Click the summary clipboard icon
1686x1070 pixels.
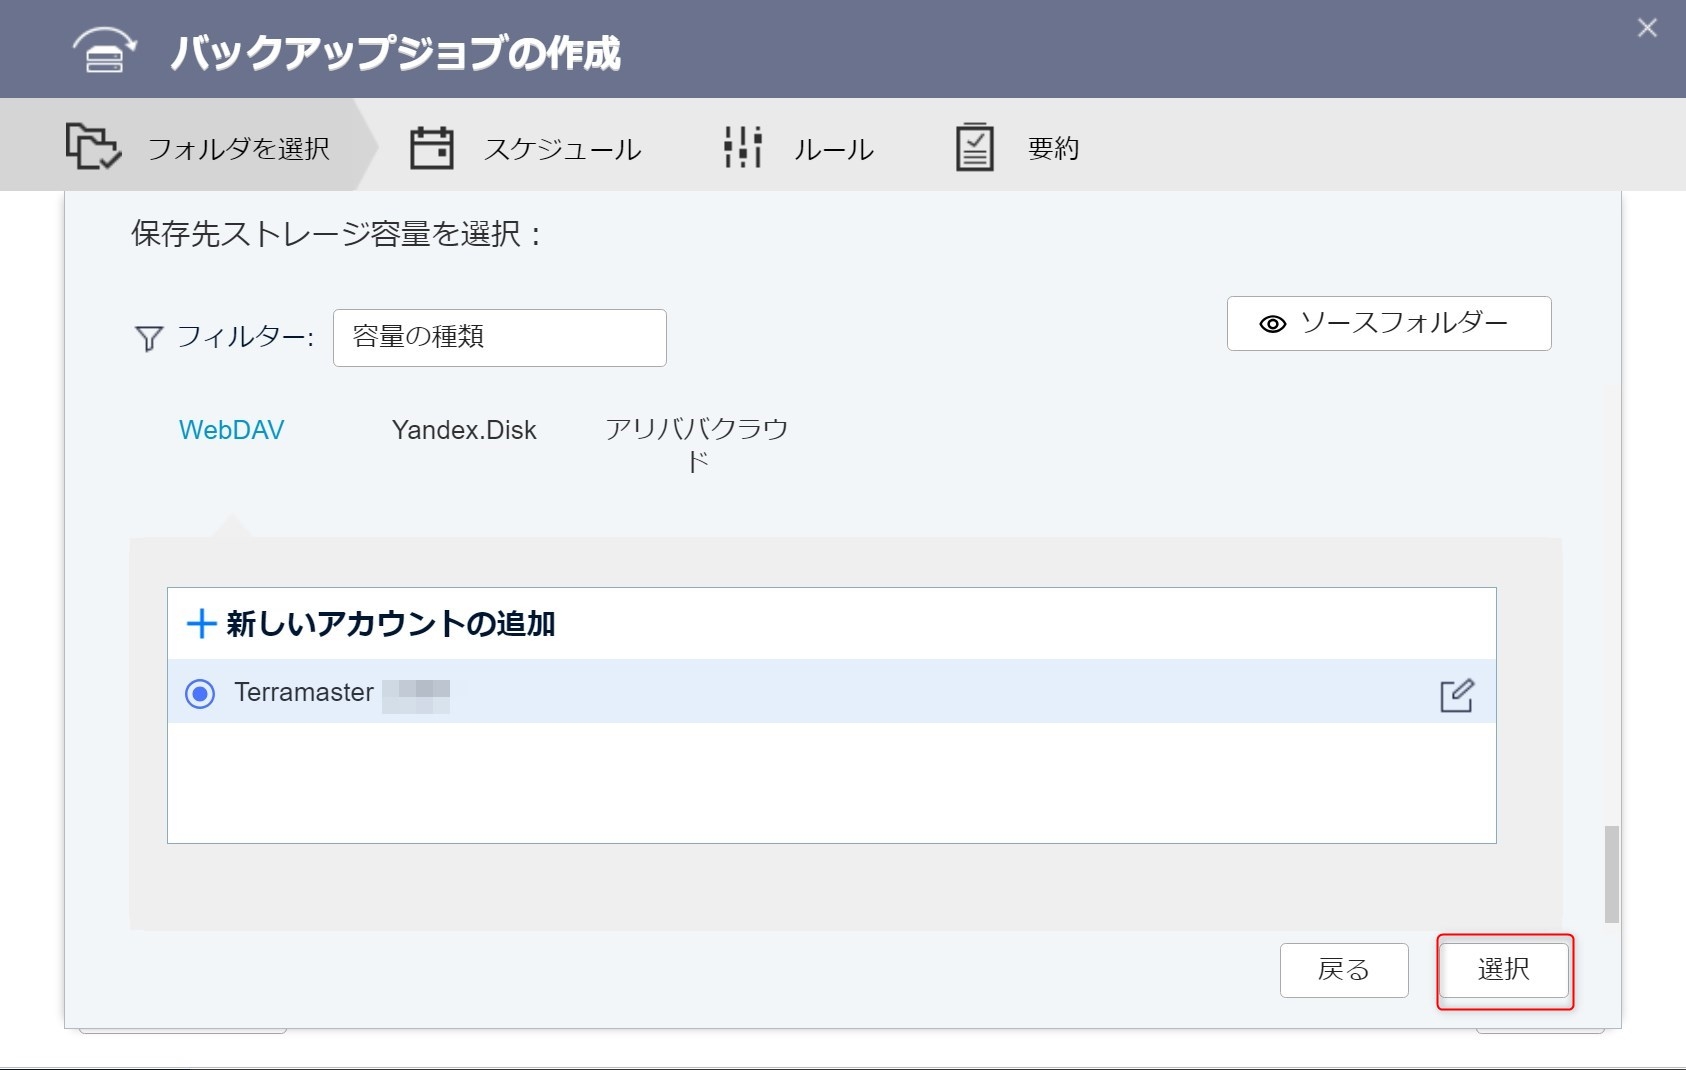tap(974, 148)
